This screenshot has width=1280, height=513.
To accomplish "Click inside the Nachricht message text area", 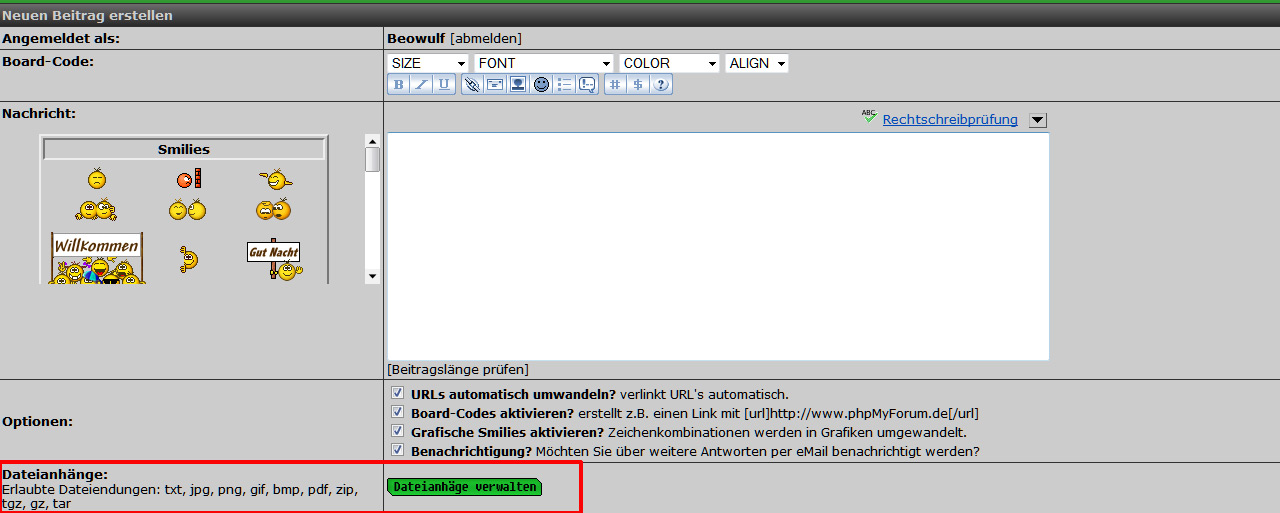I will tap(717, 246).
